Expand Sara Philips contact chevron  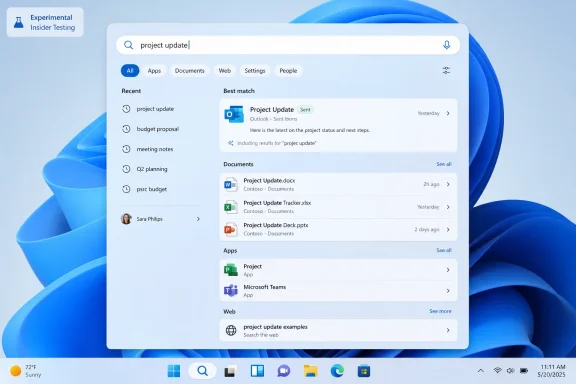(x=198, y=219)
